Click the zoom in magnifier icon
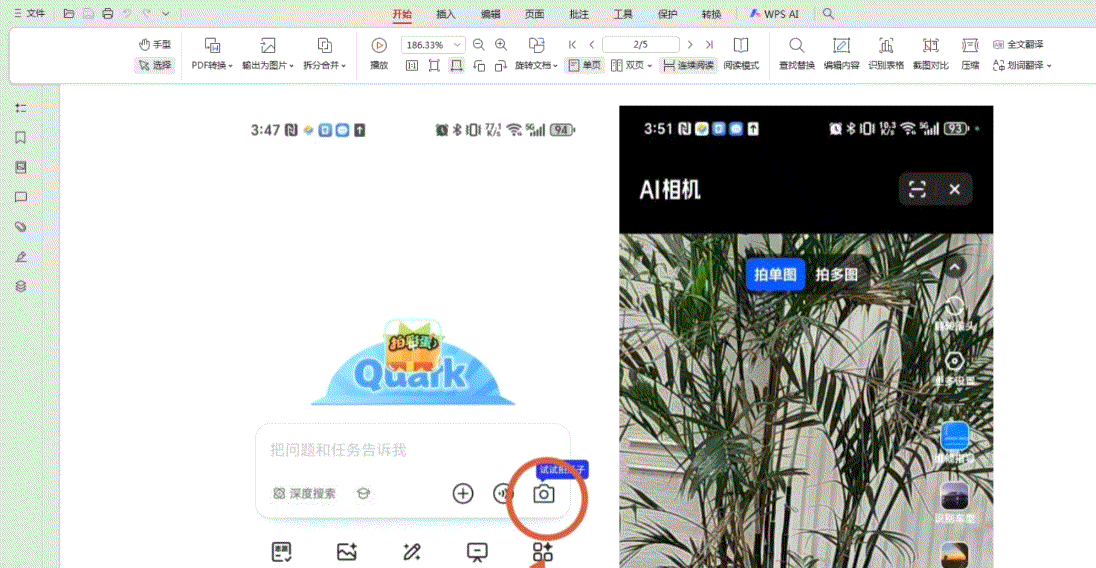Screen dimensions: 1096x568 501,45
